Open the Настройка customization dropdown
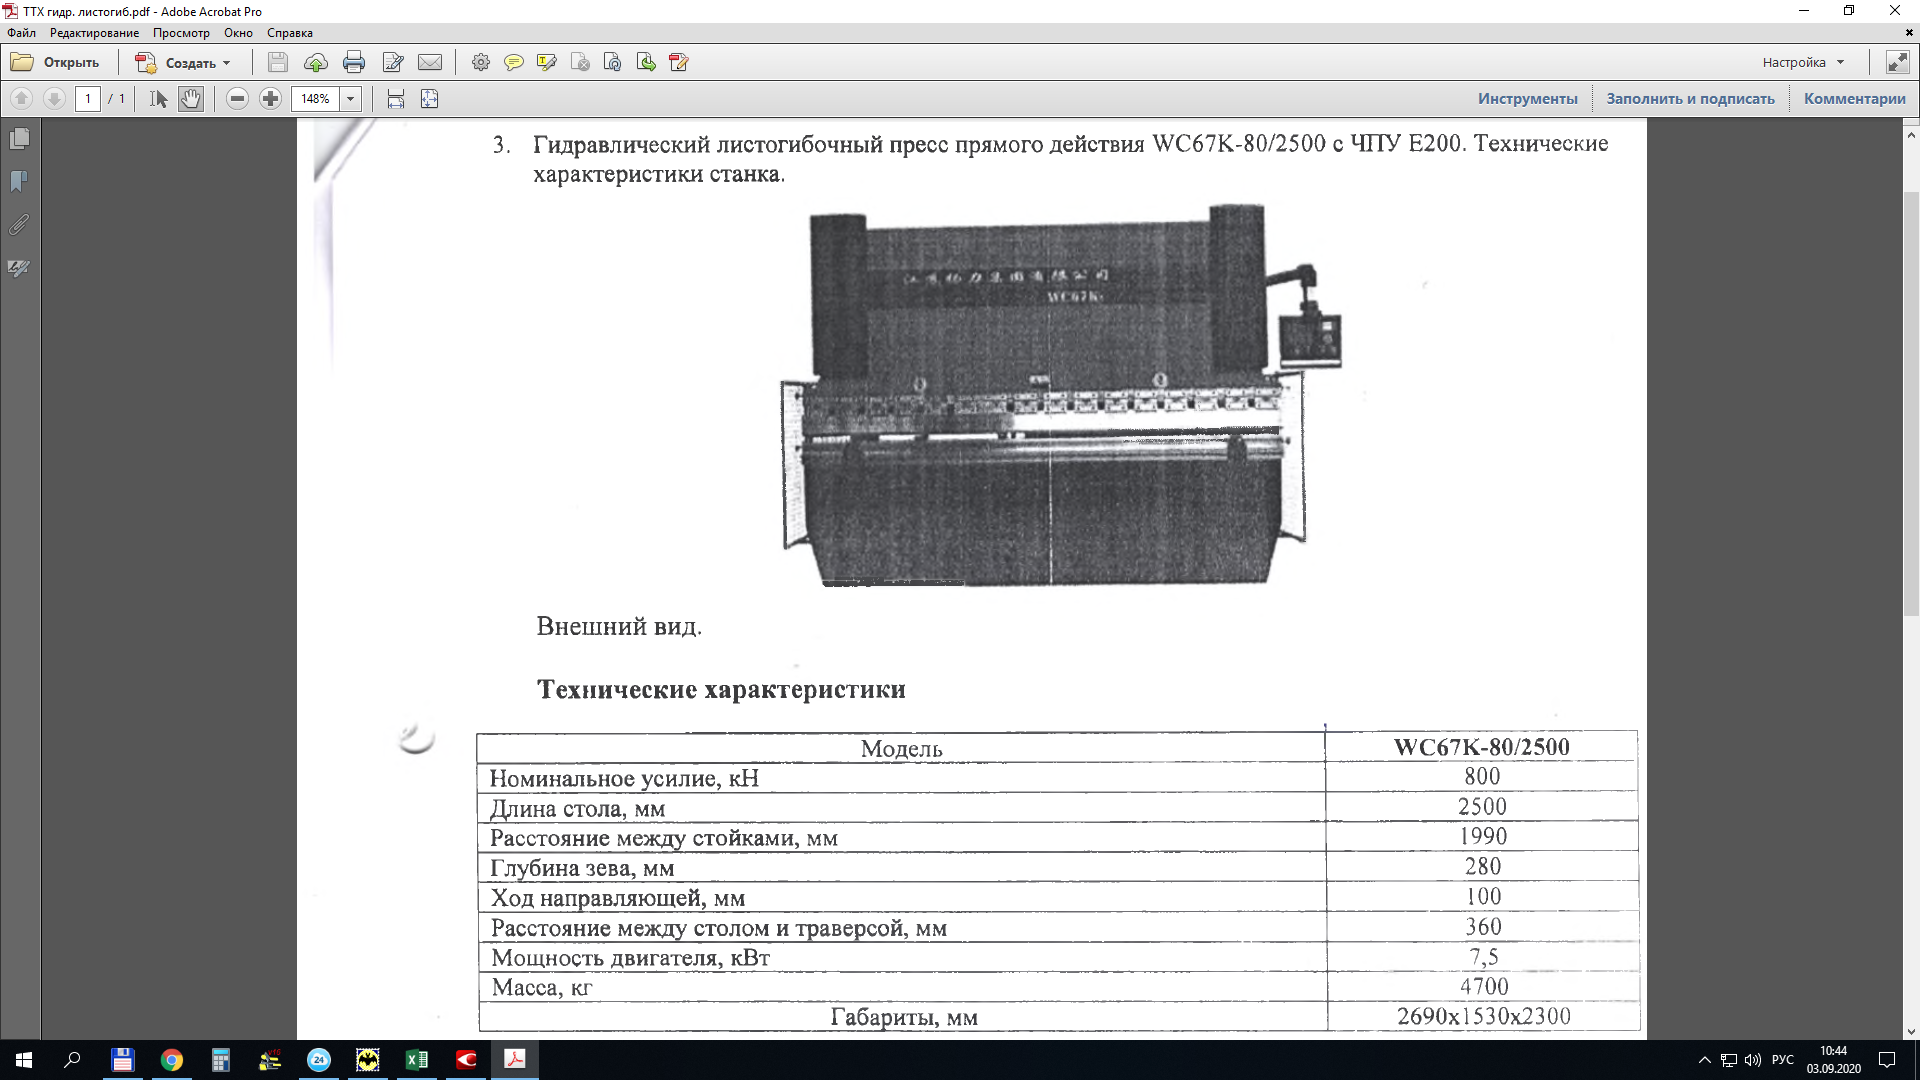This screenshot has height=1080, width=1920. [x=1803, y=62]
